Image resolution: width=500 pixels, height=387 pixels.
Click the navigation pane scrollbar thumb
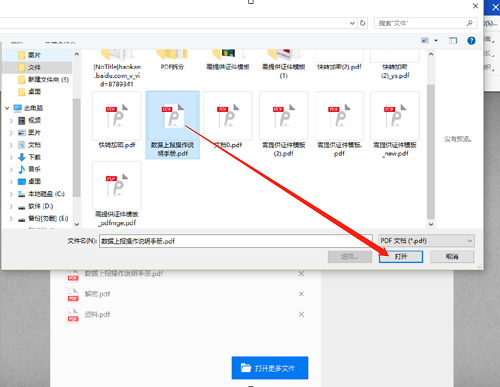76,147
